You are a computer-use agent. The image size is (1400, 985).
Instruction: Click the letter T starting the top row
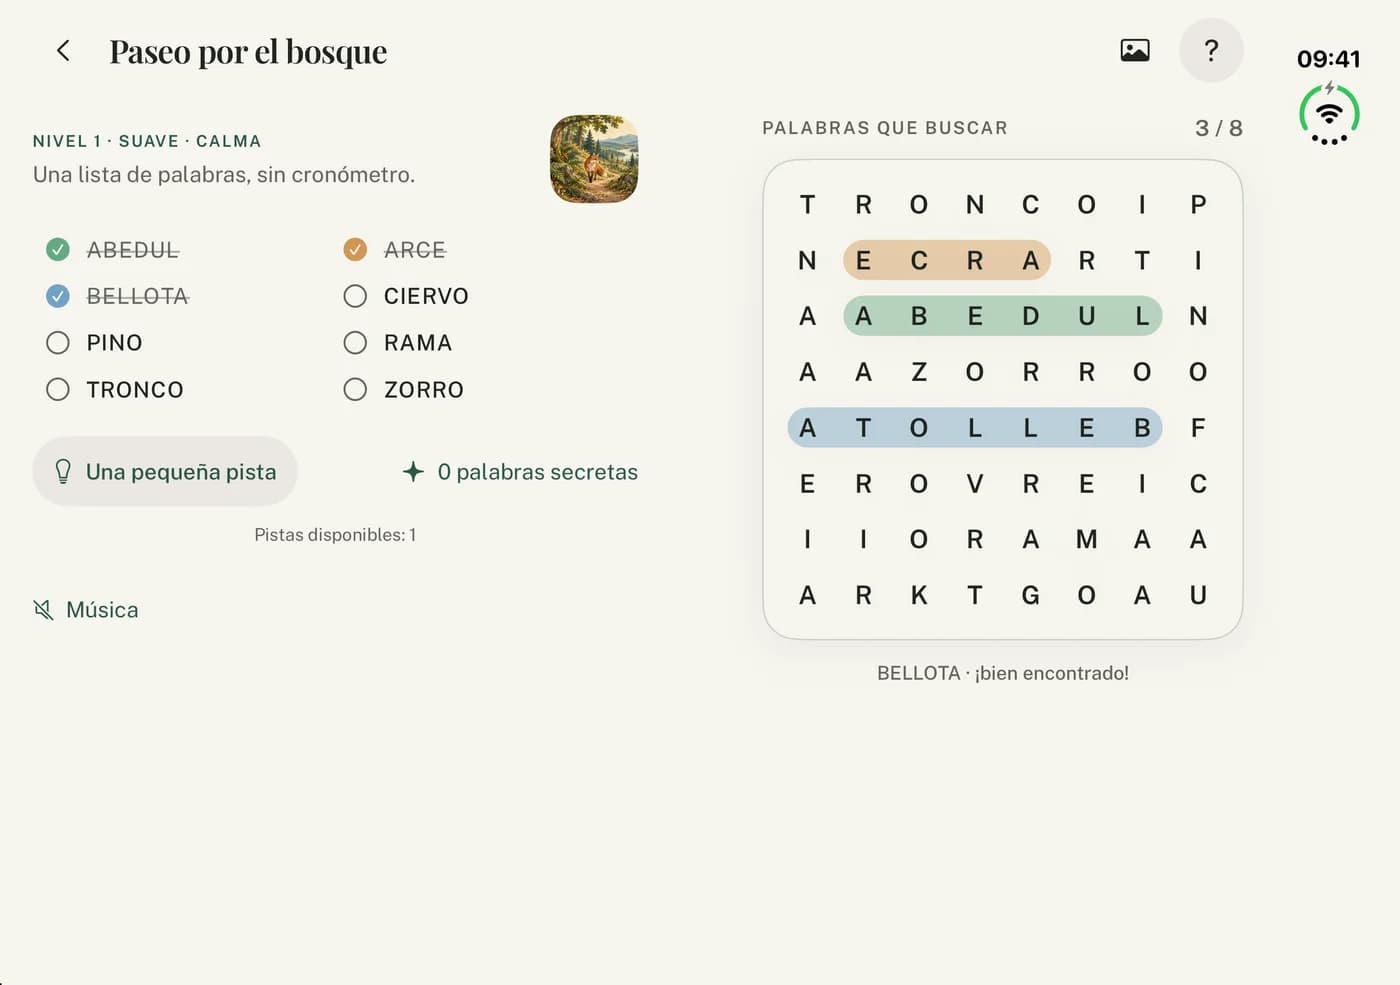pyautogui.click(x=807, y=205)
